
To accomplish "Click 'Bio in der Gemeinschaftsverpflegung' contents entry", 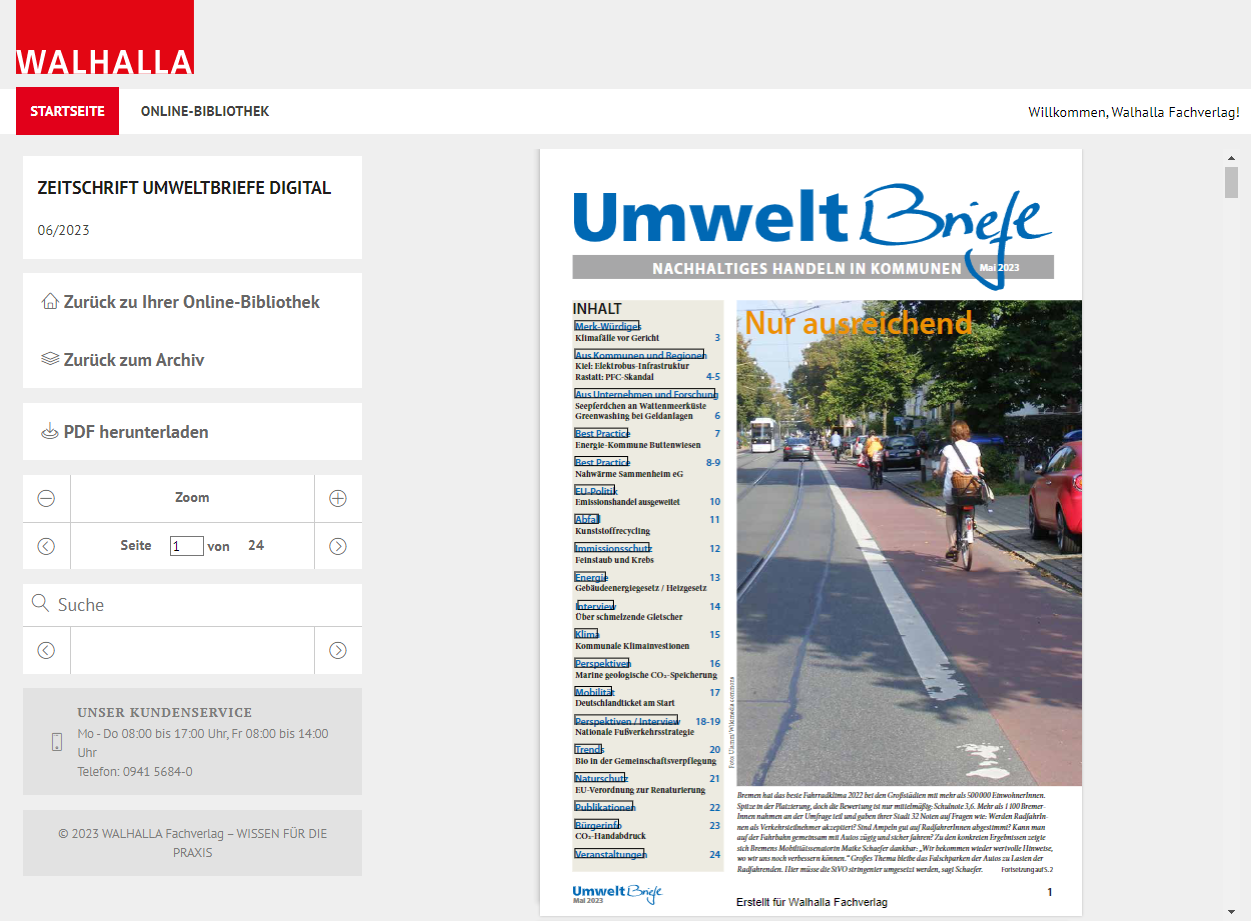I will (646, 761).
